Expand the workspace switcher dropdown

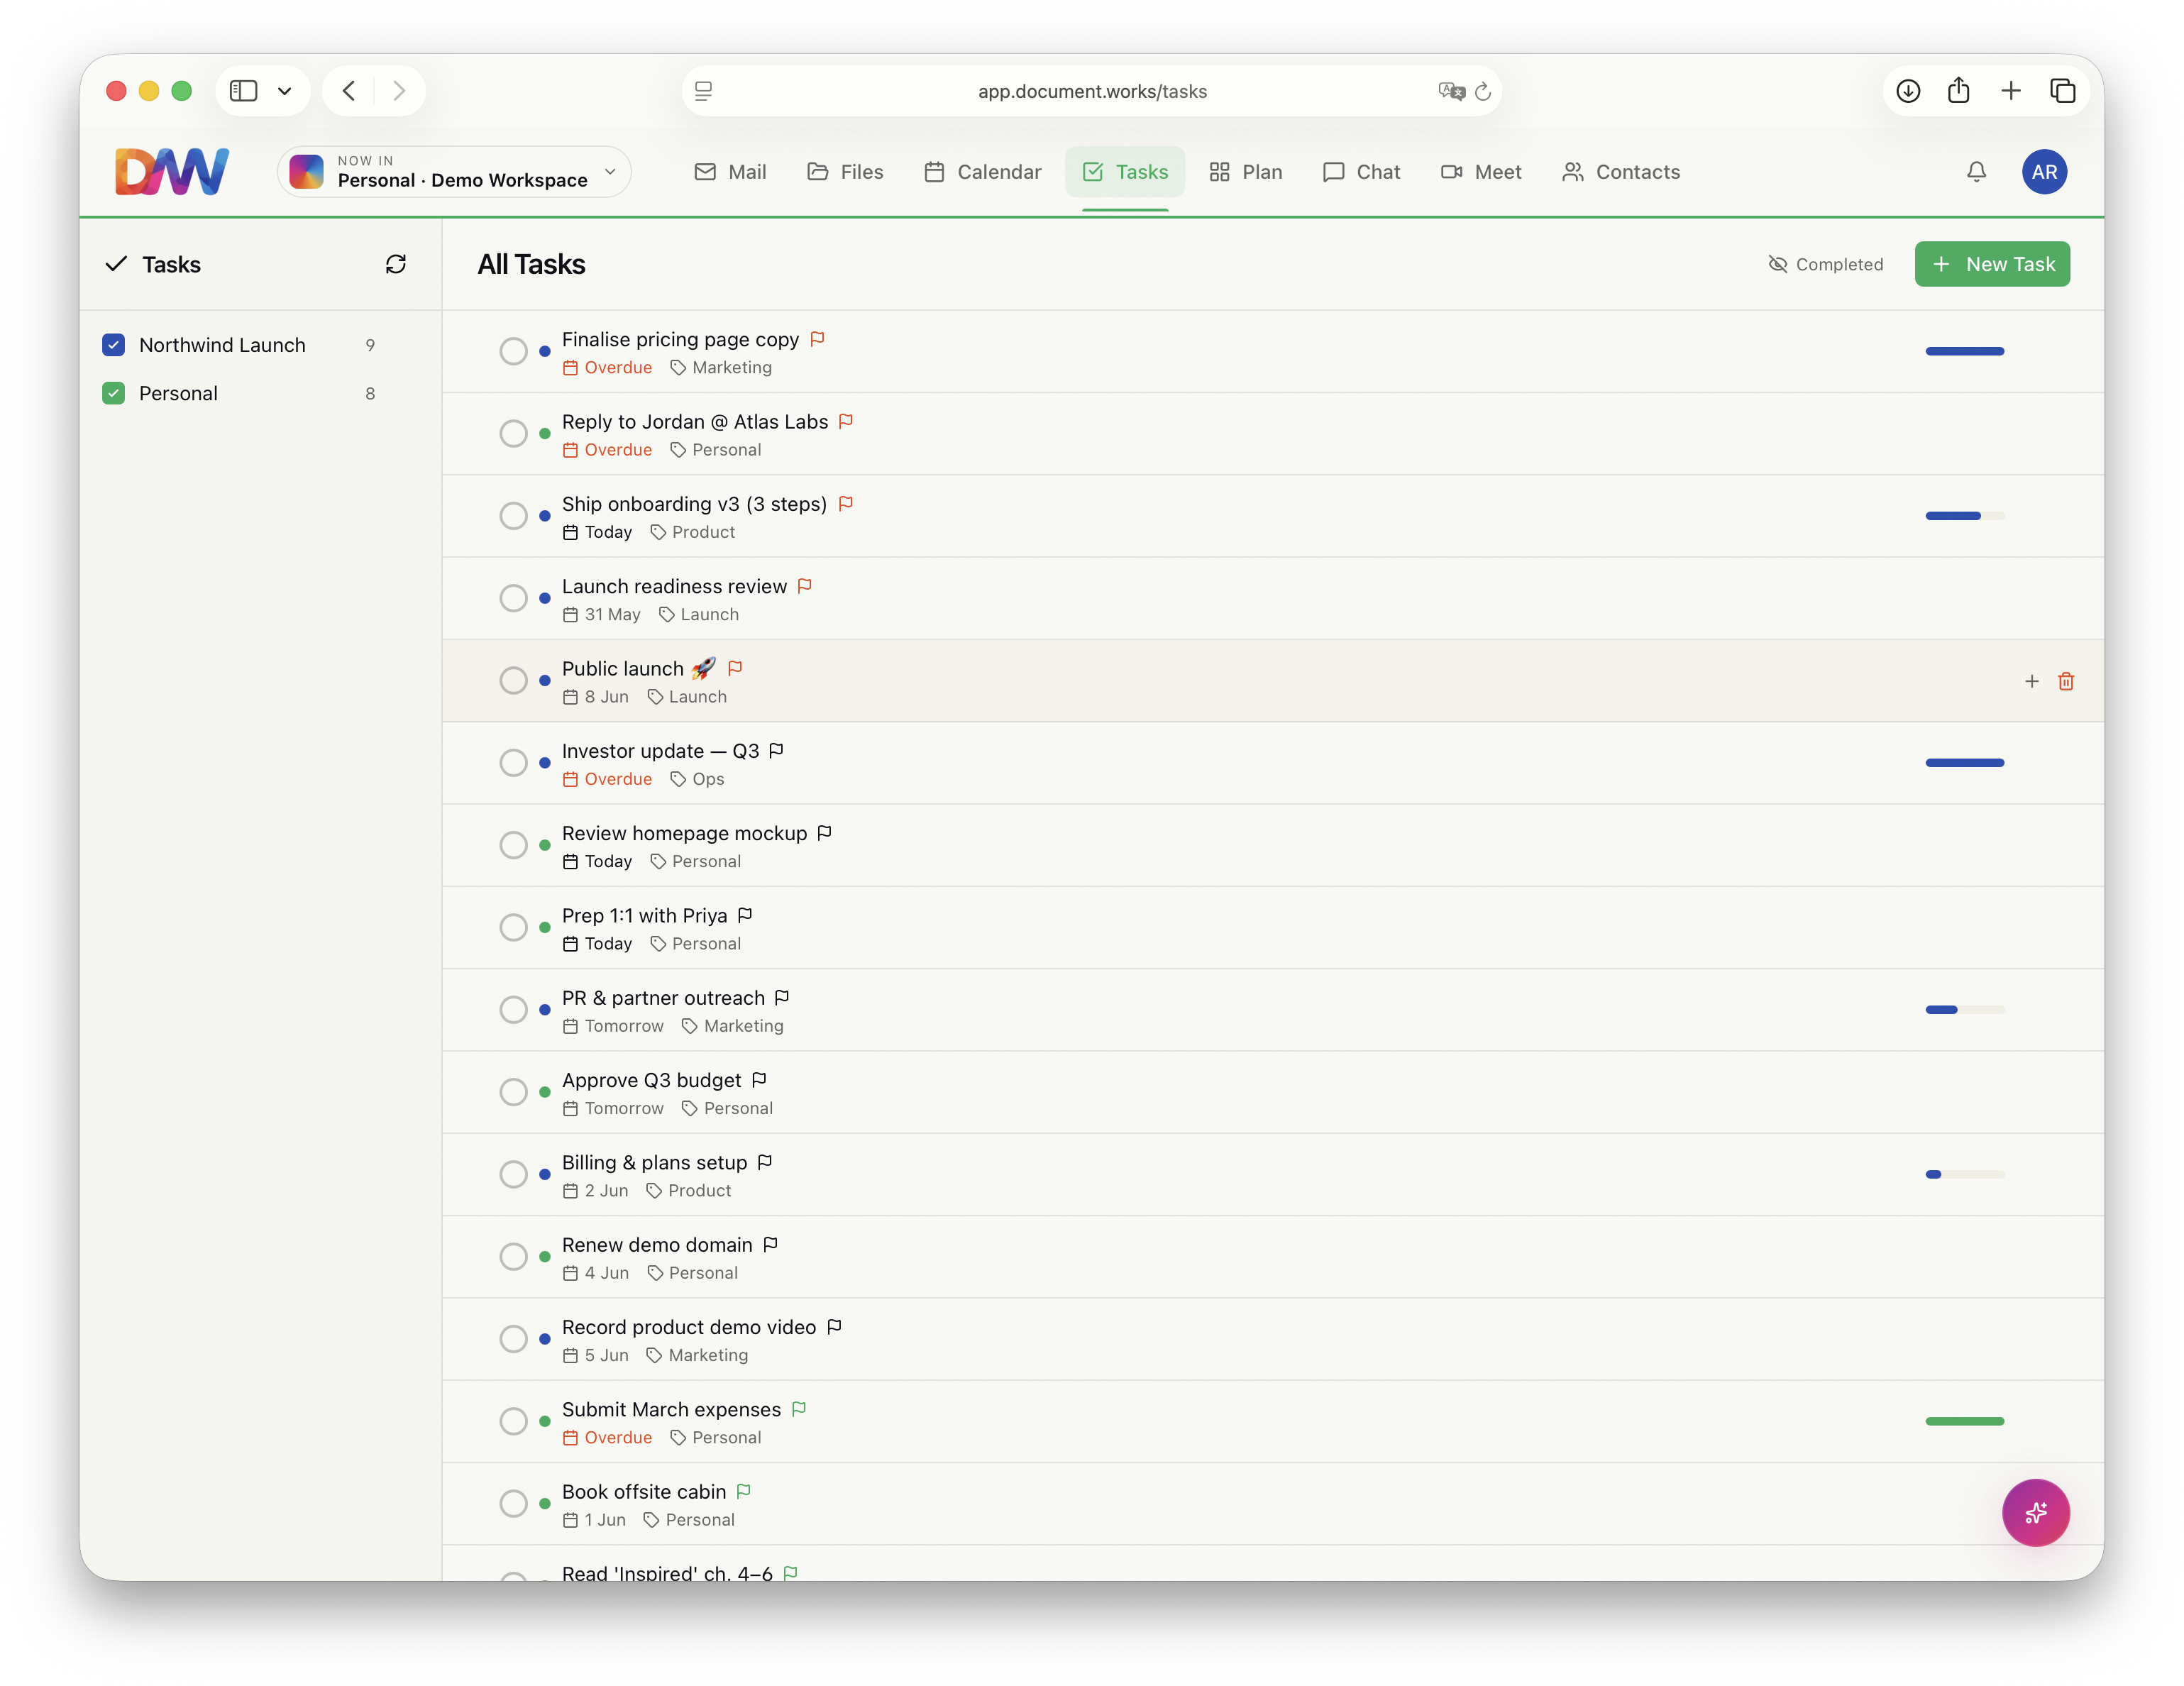tap(455, 172)
